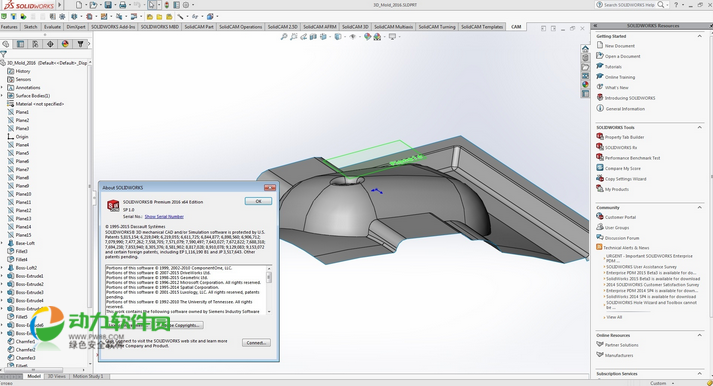Screen dimensions: 713x386
Task: Switch to the DisplayManager color ball tab
Action: [65, 44]
